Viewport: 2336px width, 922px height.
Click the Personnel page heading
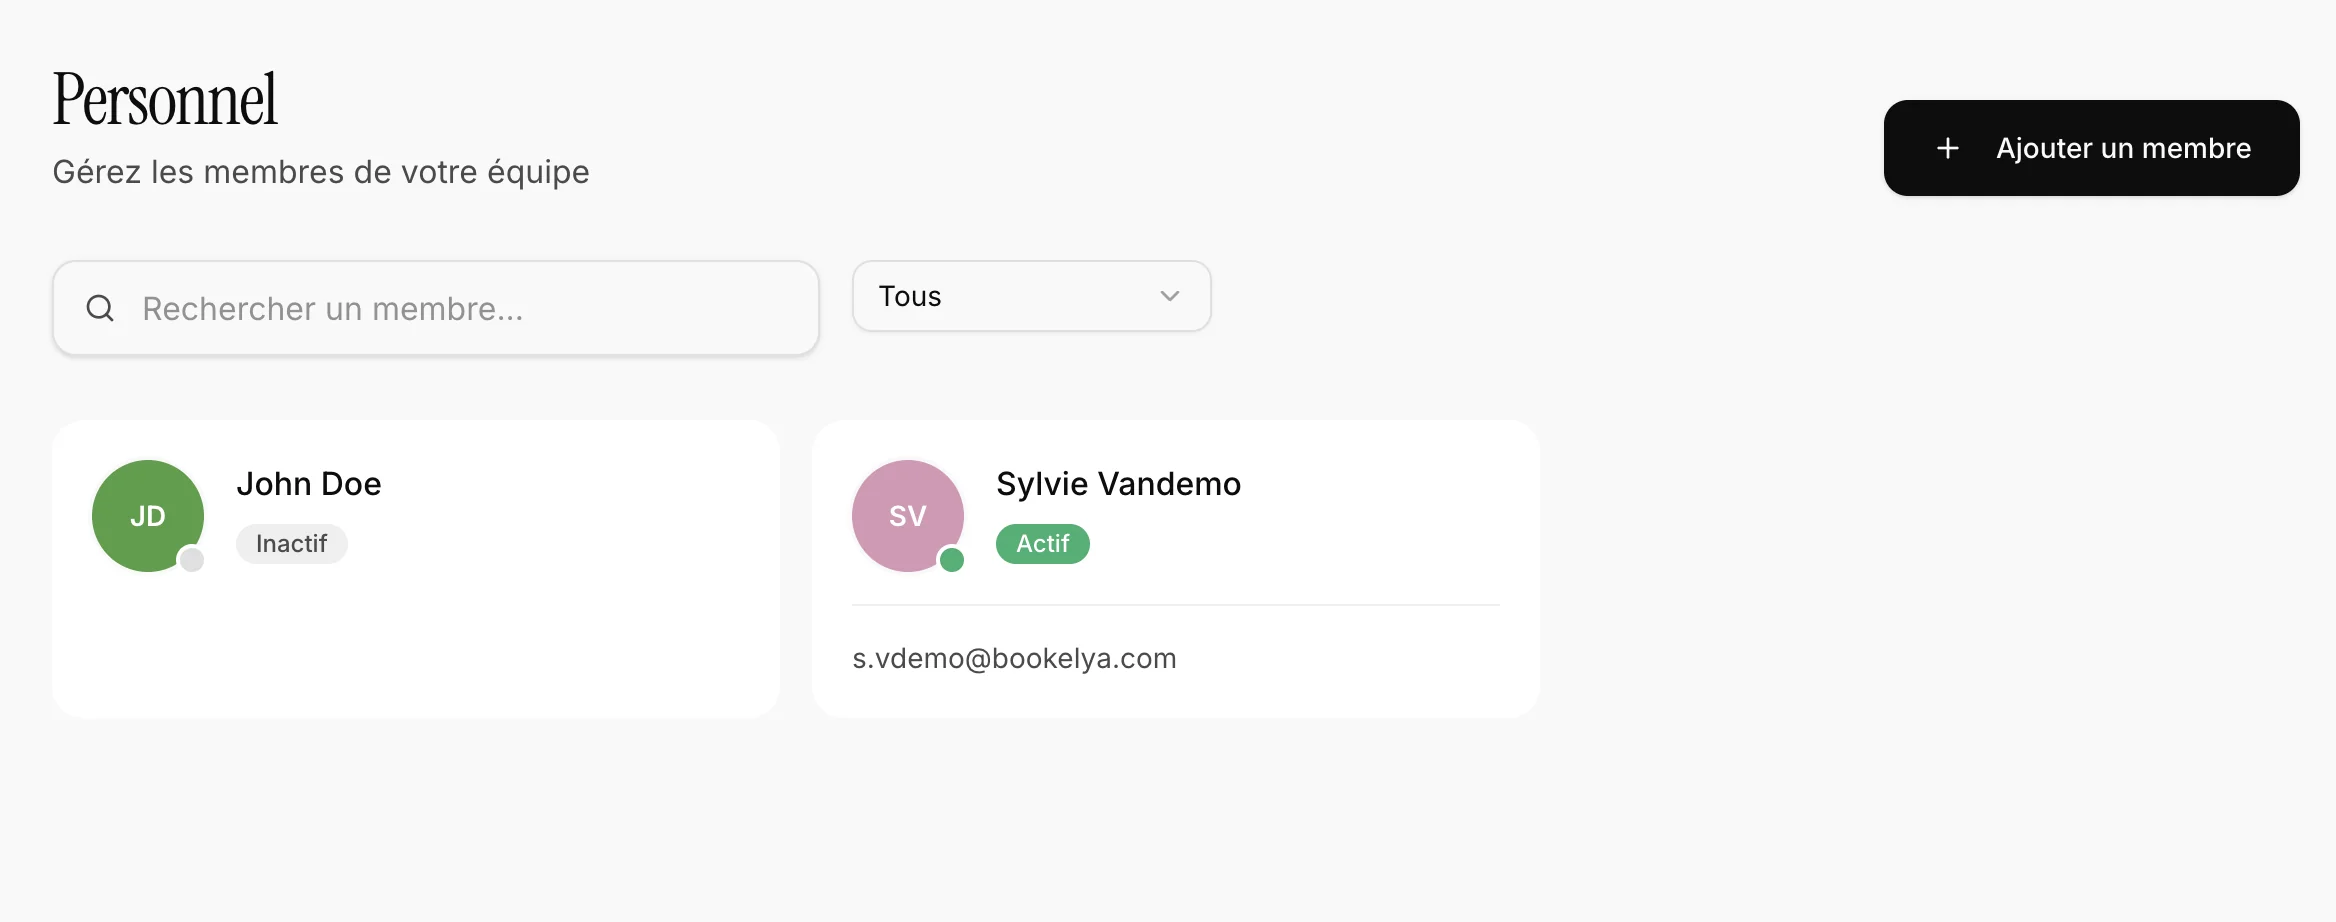[165, 100]
